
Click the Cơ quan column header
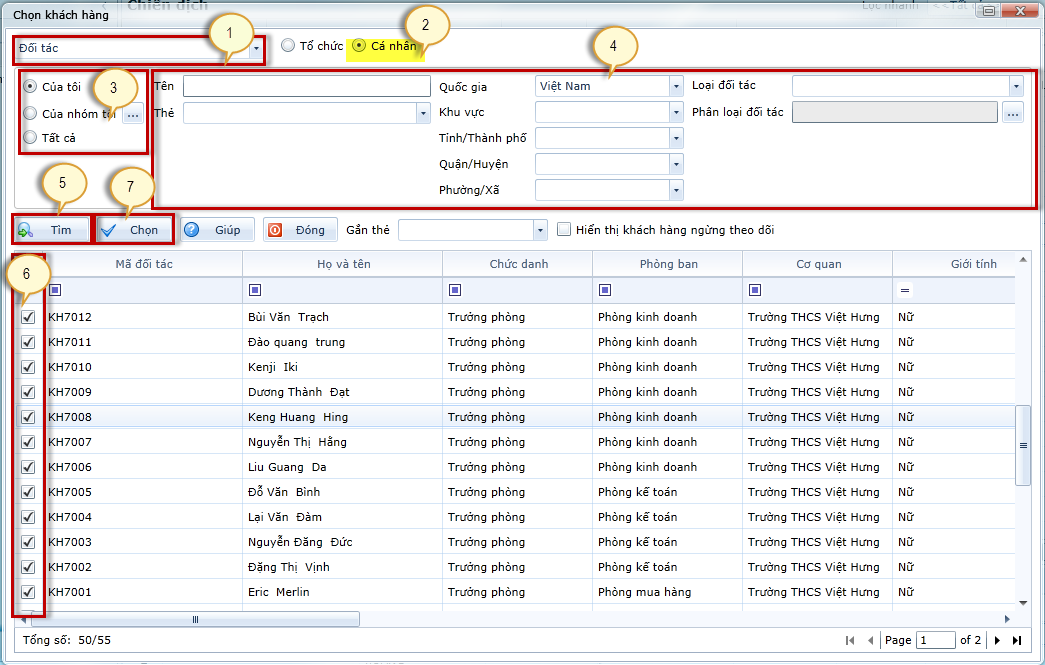[x=817, y=264]
